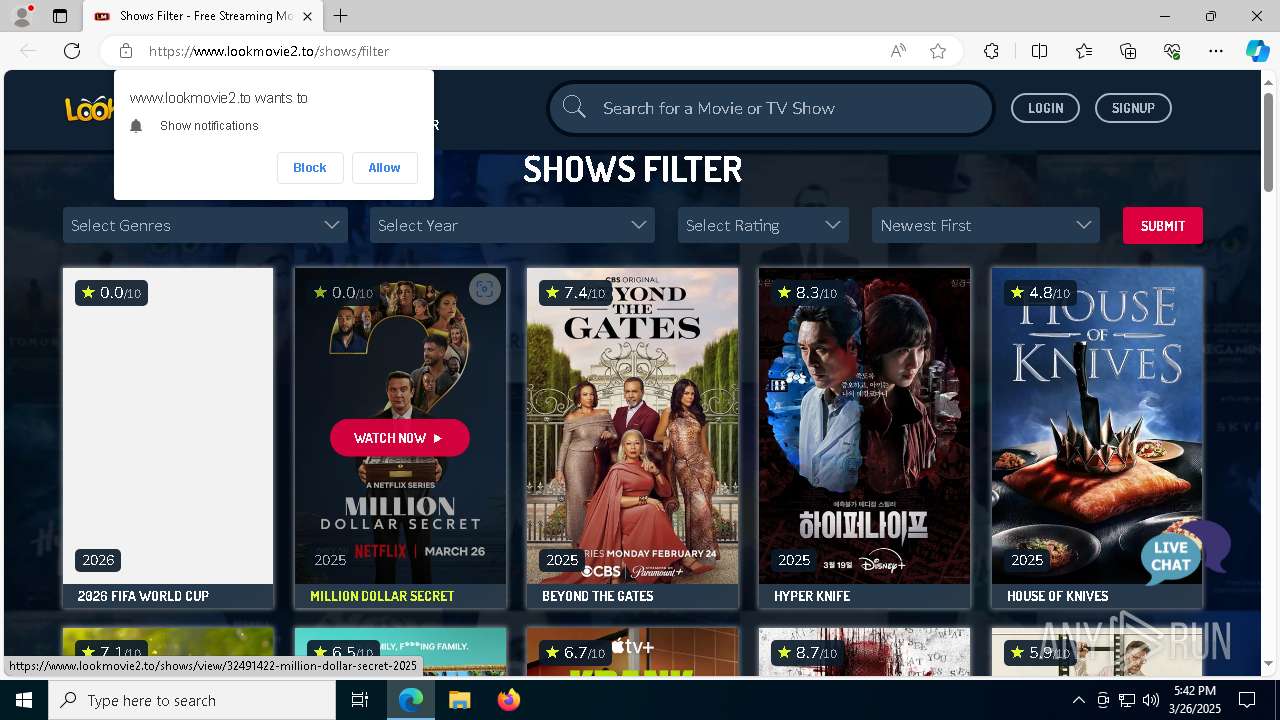Expand the Select Rating dropdown
Screen dimensions: 1280x720
(763, 225)
